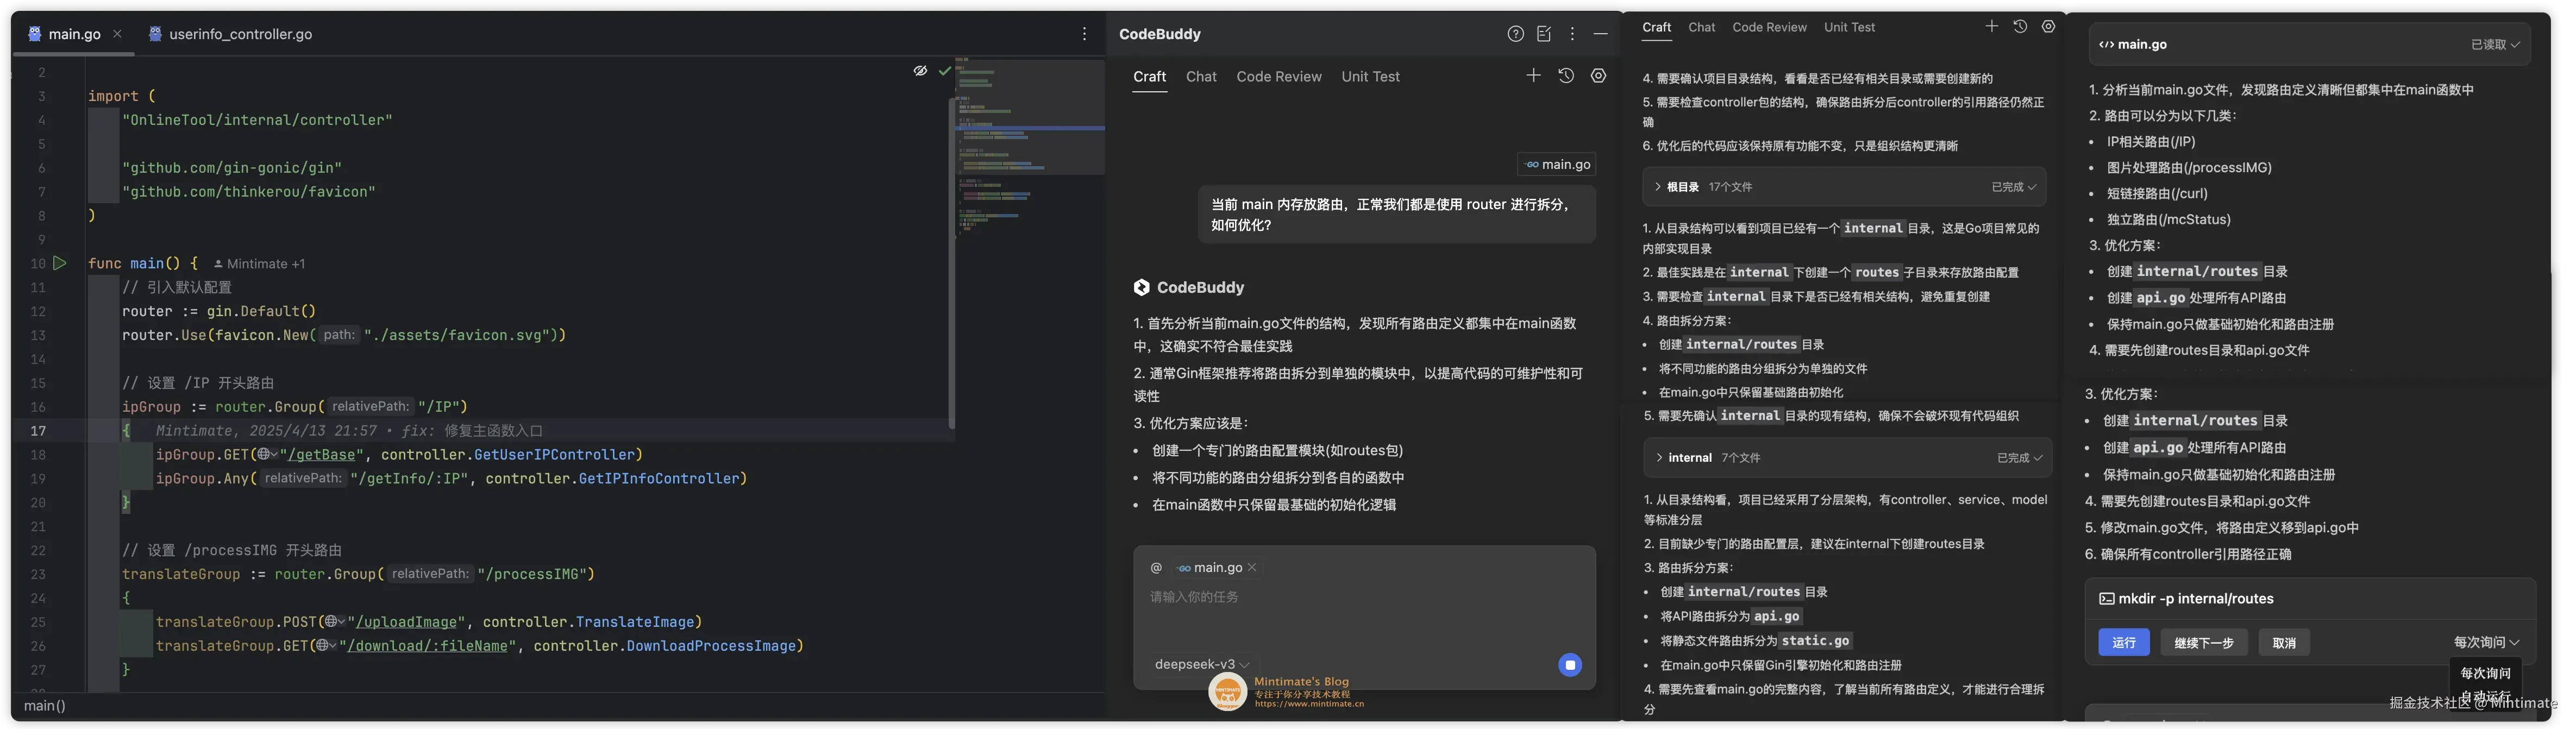The height and width of the screenshot is (729, 2576).
Task: Close the main.go editor tab
Action: [x=117, y=34]
